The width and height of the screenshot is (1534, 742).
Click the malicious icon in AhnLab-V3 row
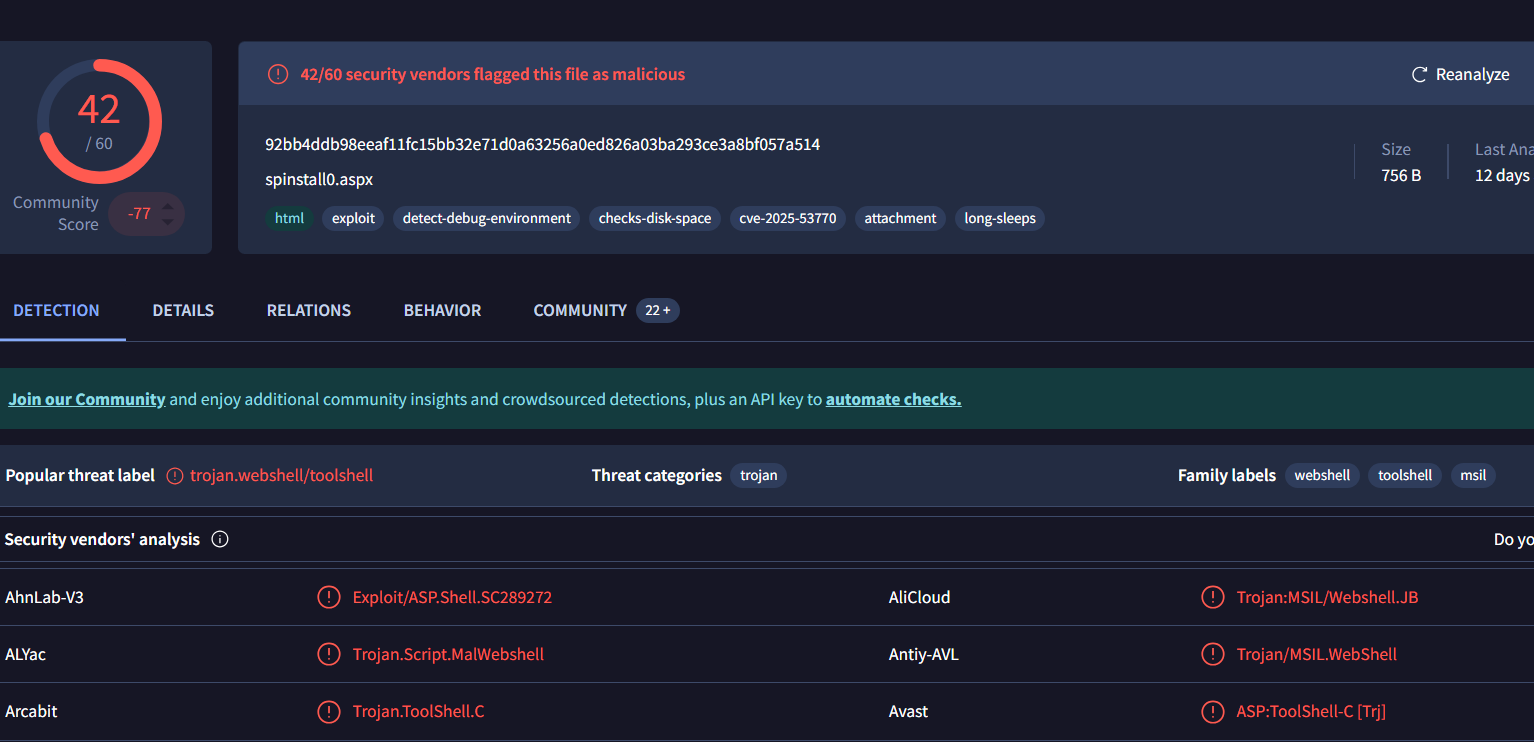tap(328, 598)
